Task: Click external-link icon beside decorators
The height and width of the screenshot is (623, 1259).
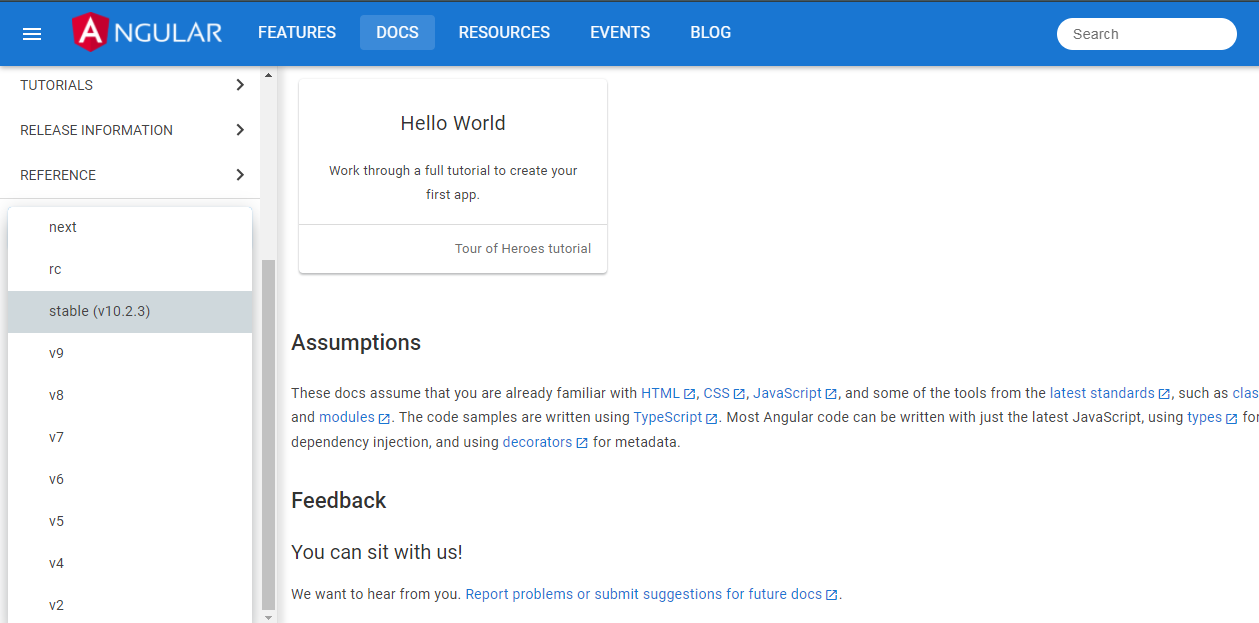Action: [x=582, y=442]
